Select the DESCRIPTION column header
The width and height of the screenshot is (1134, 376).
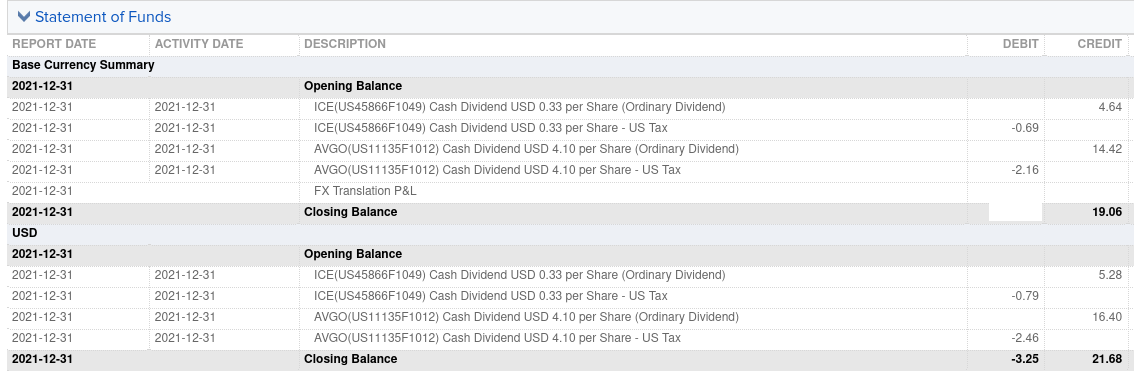(x=345, y=44)
